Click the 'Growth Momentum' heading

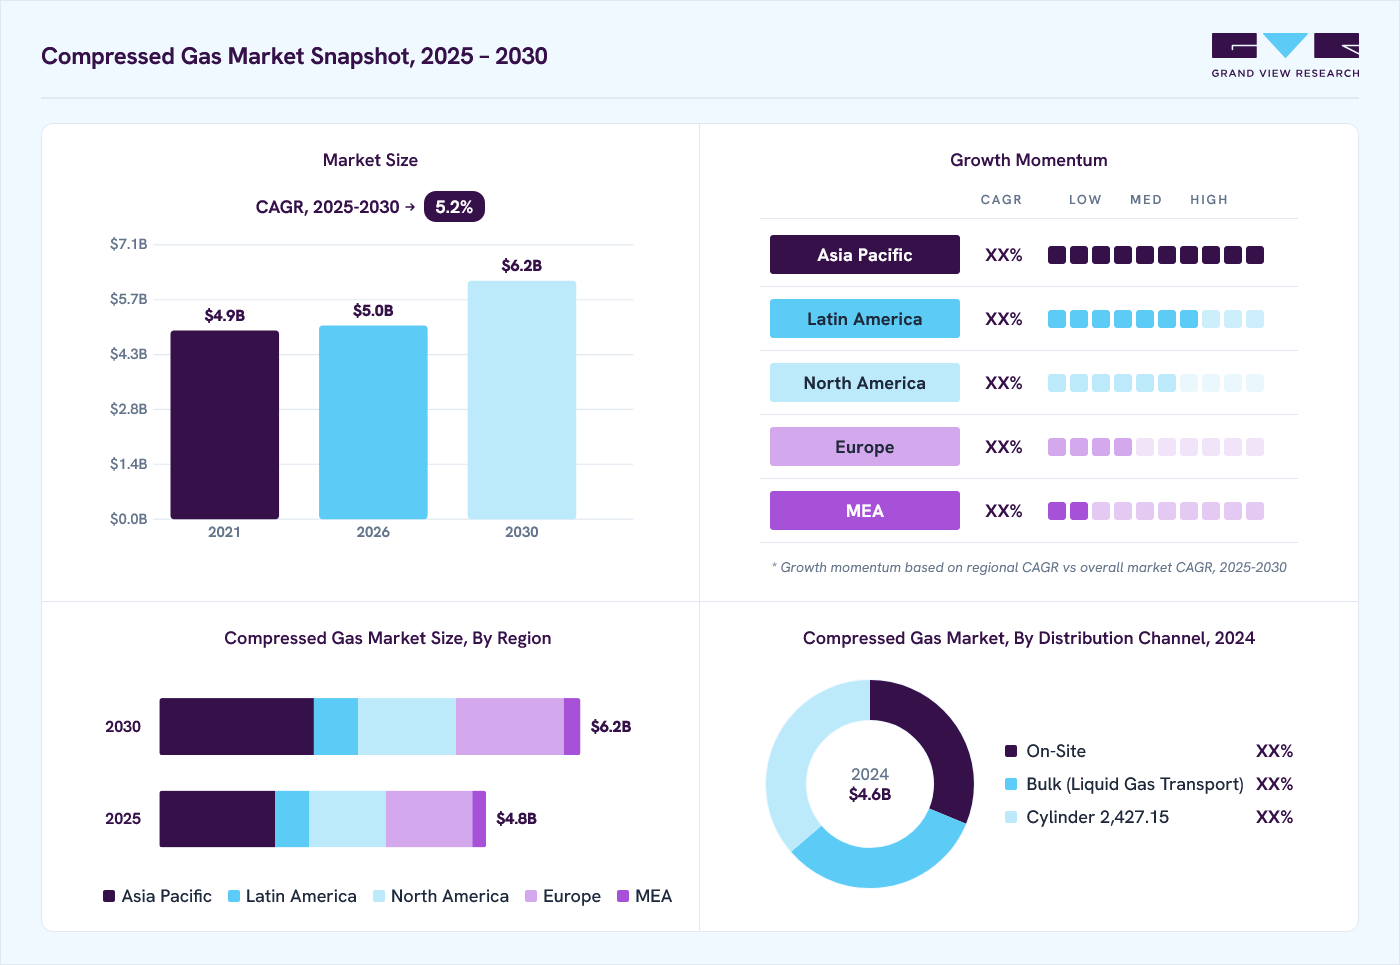coord(1029,160)
